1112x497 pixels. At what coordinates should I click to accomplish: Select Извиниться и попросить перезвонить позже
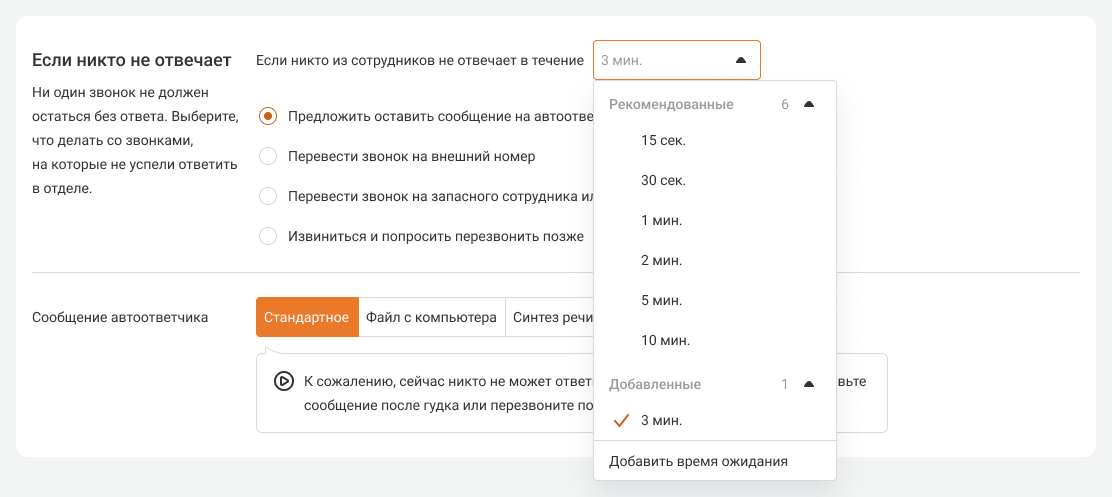tap(268, 237)
